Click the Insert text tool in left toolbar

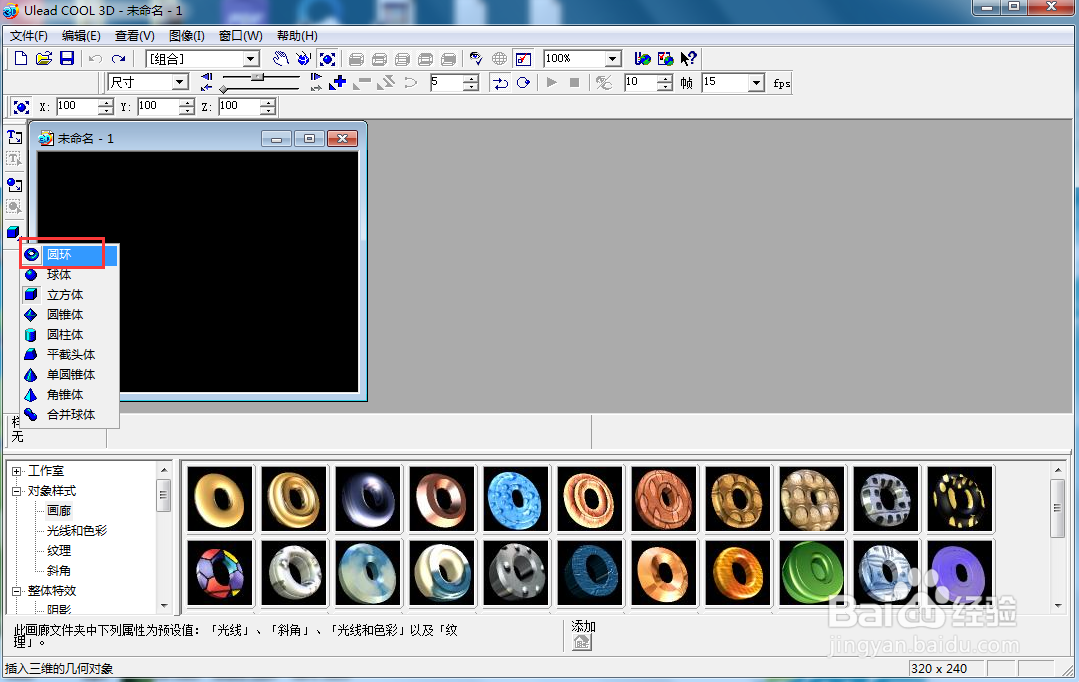(x=14, y=138)
